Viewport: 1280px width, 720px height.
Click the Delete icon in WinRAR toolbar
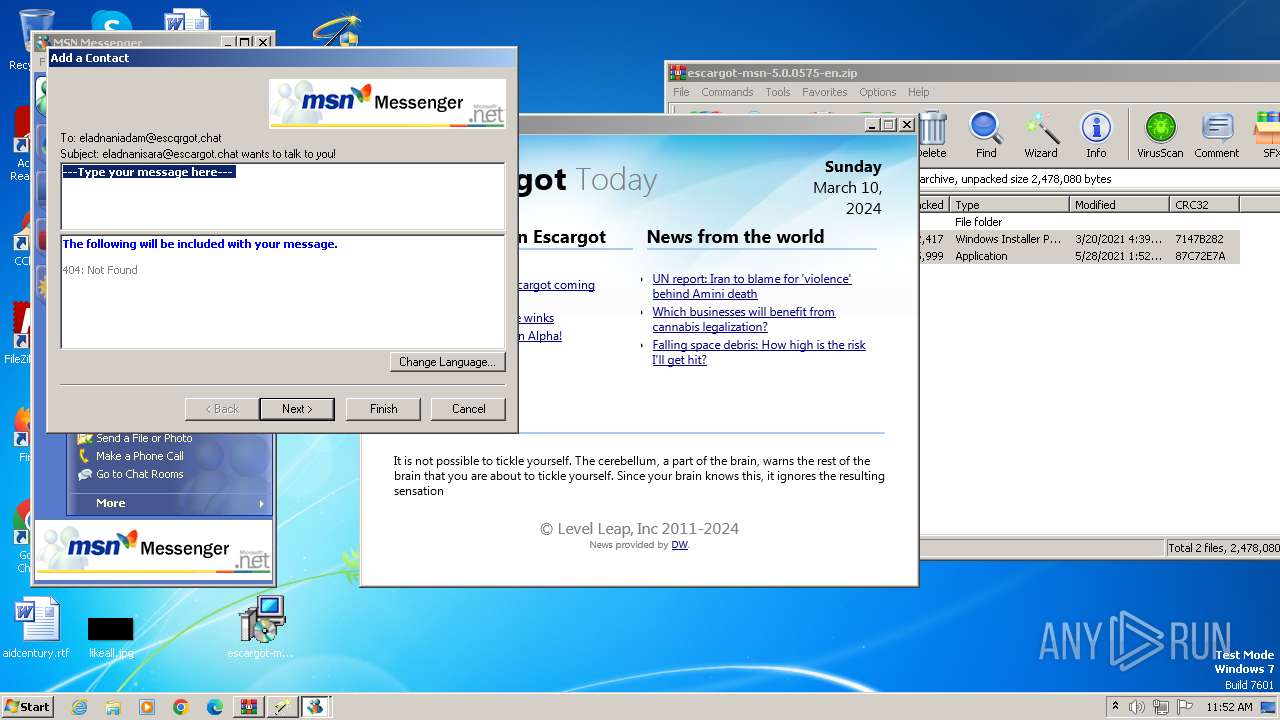tap(932, 135)
